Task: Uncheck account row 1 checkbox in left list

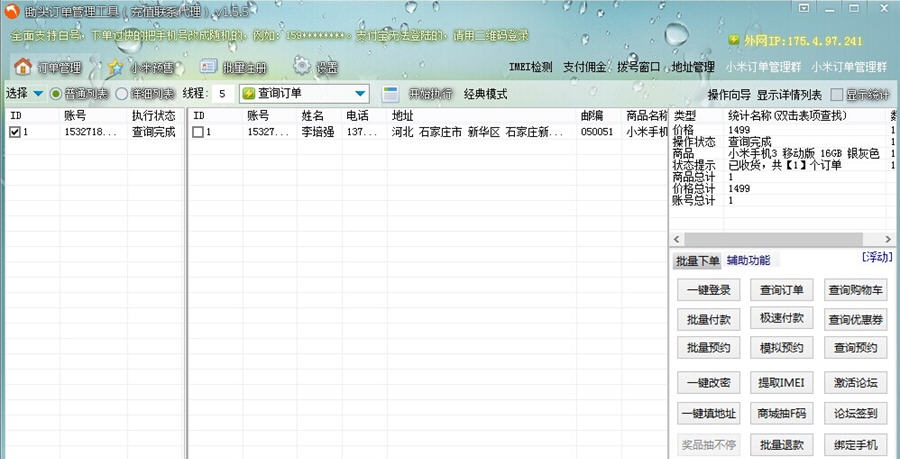Action: 15,133
